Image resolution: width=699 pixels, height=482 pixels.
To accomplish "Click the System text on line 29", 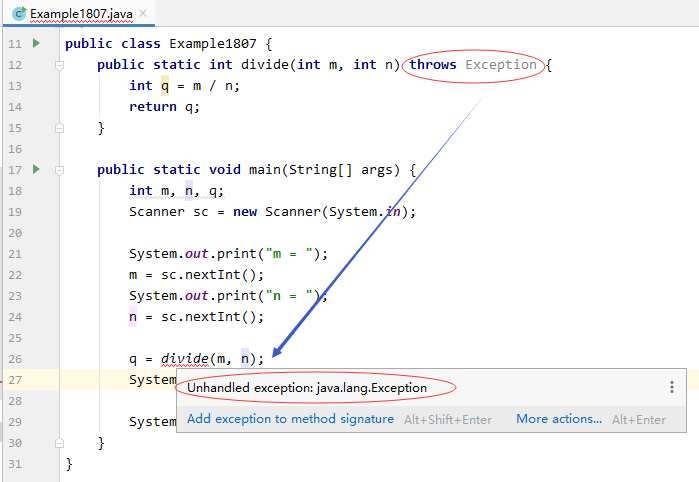I will (153, 422).
